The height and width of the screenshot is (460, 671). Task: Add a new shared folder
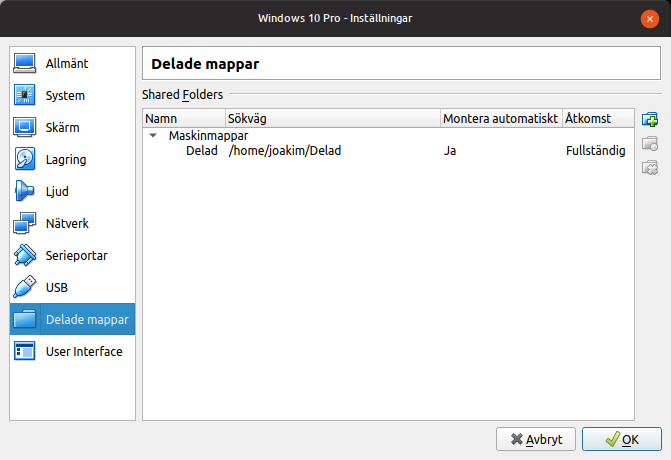[x=650, y=119]
